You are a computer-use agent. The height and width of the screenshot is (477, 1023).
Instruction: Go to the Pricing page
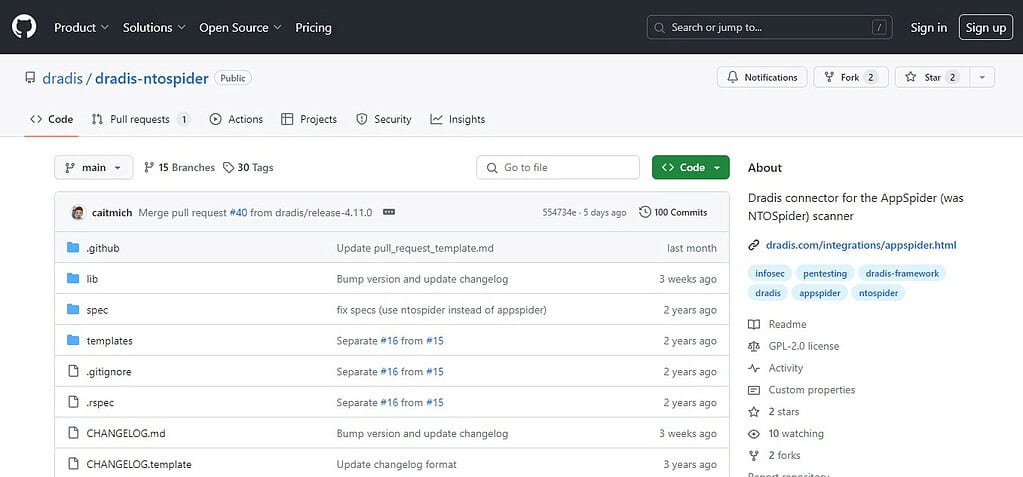click(313, 27)
